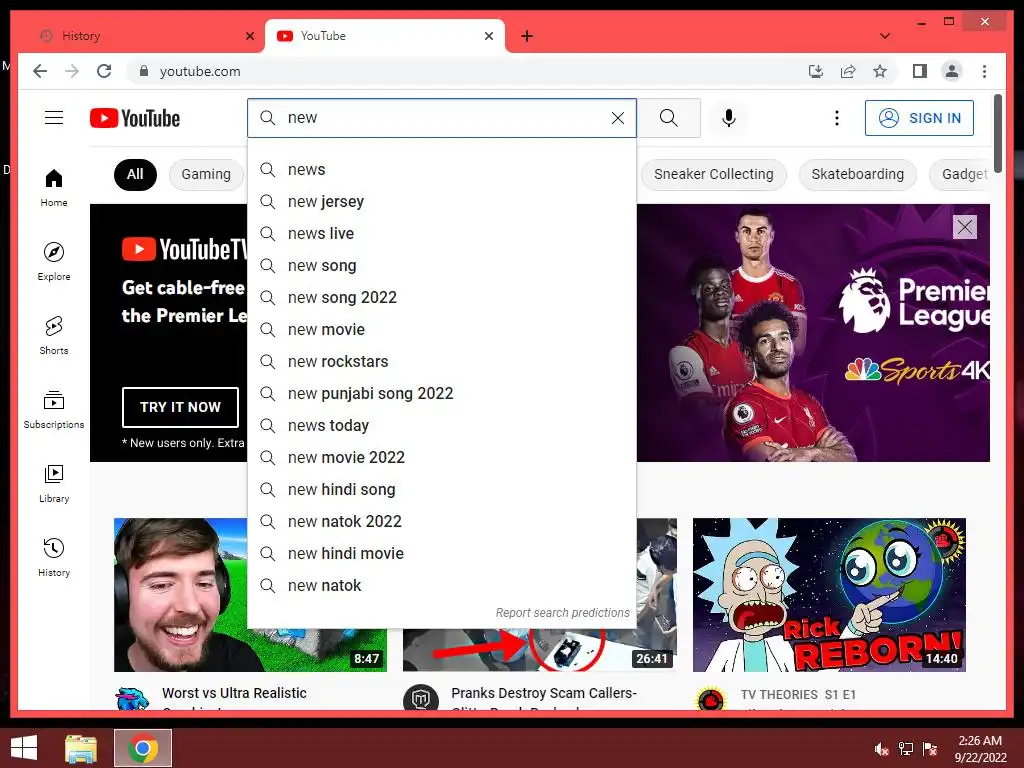
Task: Choose the 'new song' suggestion
Action: [441, 266]
